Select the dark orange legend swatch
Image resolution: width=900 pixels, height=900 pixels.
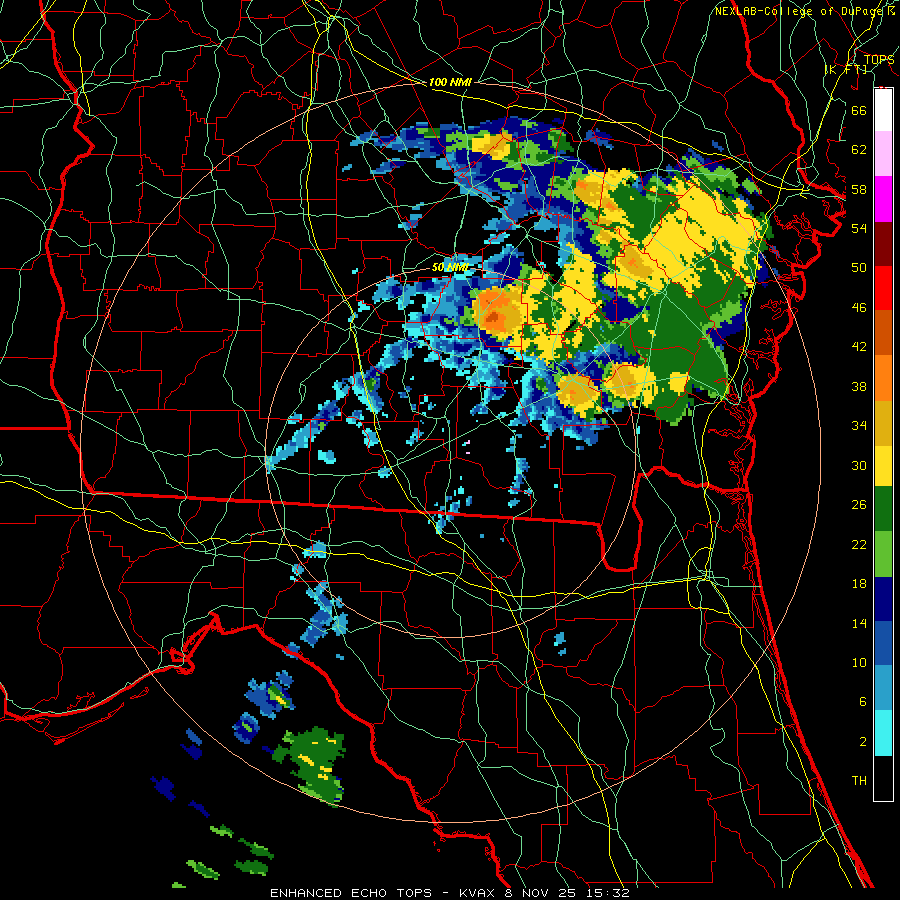pos(883,332)
